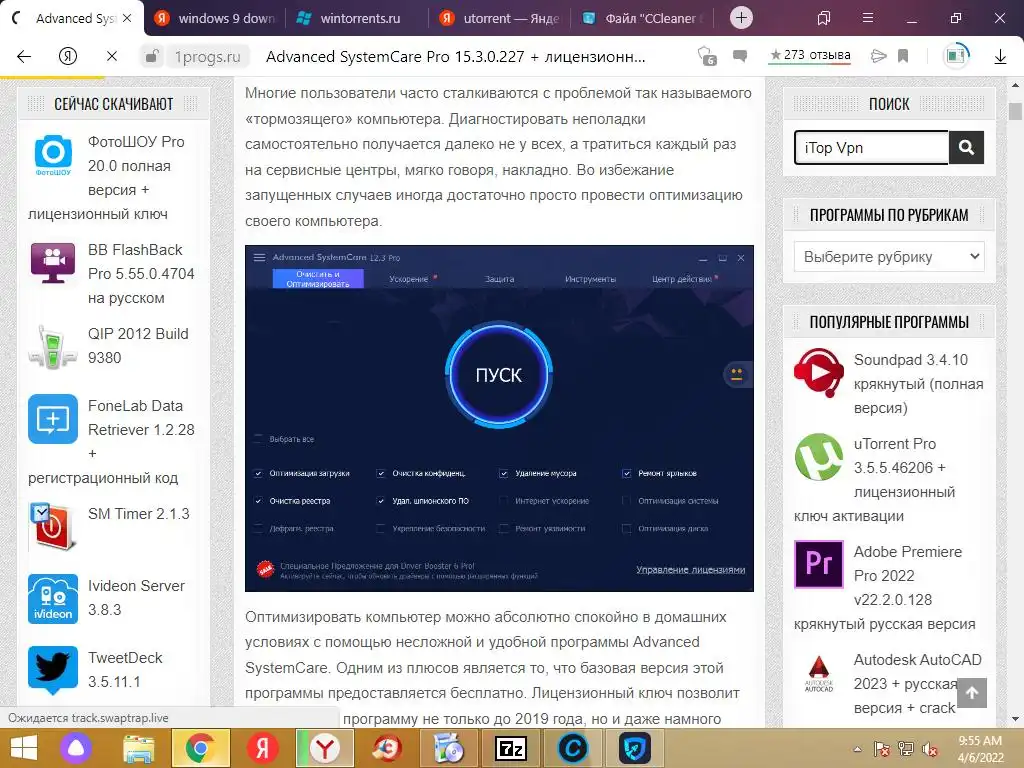Expand the Выберите рубрику dropdown

pos(889,257)
